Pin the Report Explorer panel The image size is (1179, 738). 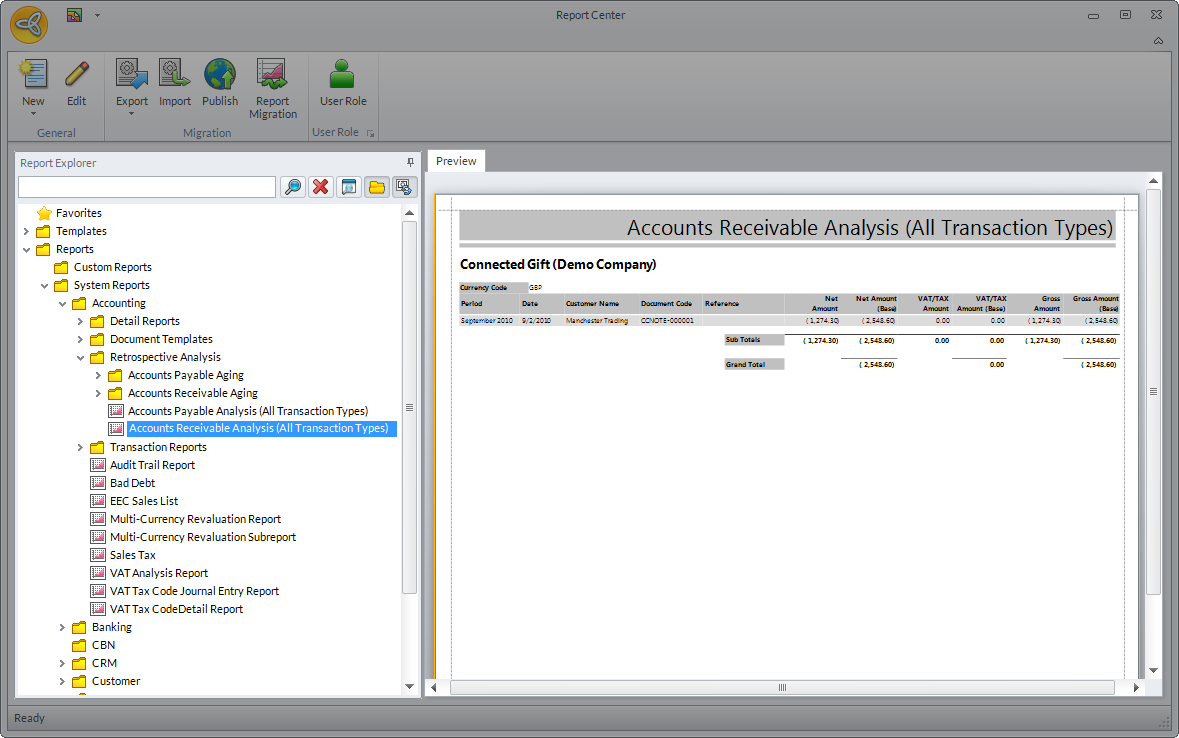410,163
